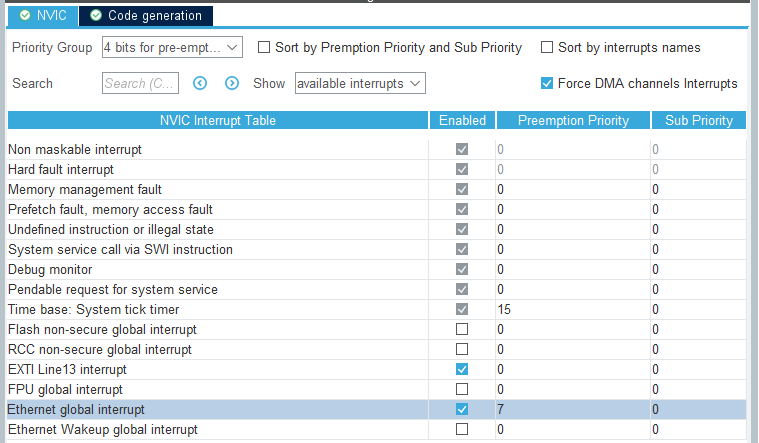This screenshot has width=759, height=443.
Task: Expand the Show available interrupts dropdown
Action: 360,83
